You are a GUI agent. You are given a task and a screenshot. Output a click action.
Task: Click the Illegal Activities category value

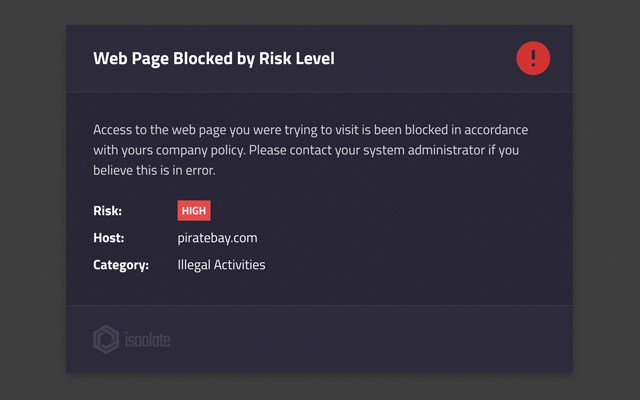221,265
